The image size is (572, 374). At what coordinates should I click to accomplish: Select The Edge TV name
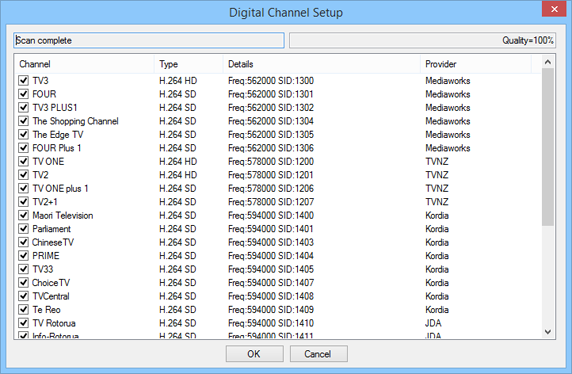tap(58, 135)
